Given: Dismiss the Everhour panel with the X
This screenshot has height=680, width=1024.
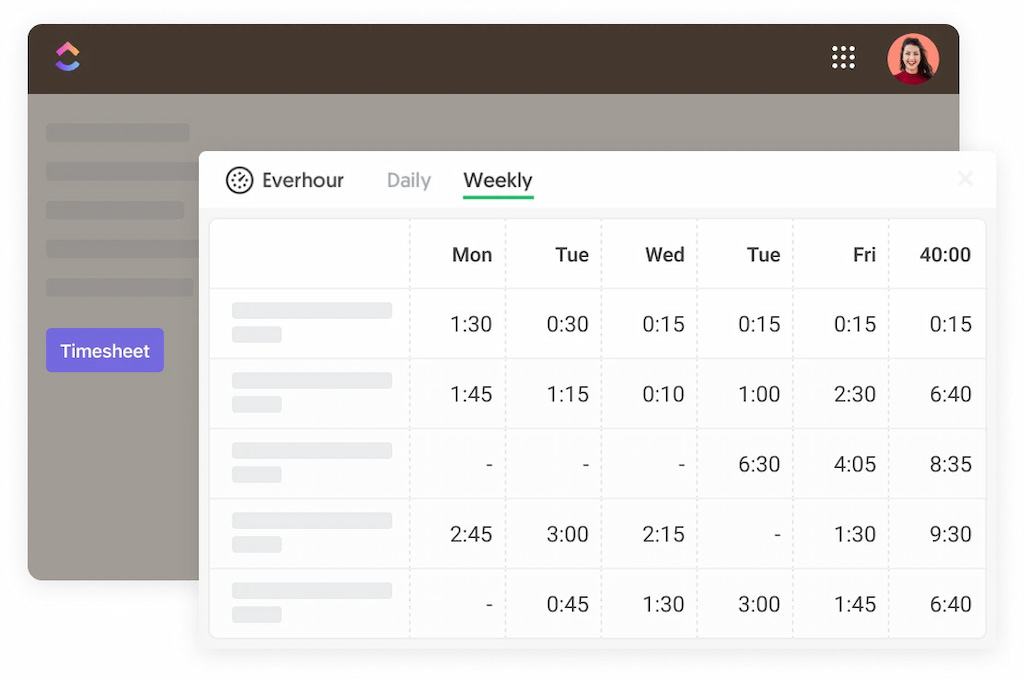Looking at the screenshot, I should point(965,179).
